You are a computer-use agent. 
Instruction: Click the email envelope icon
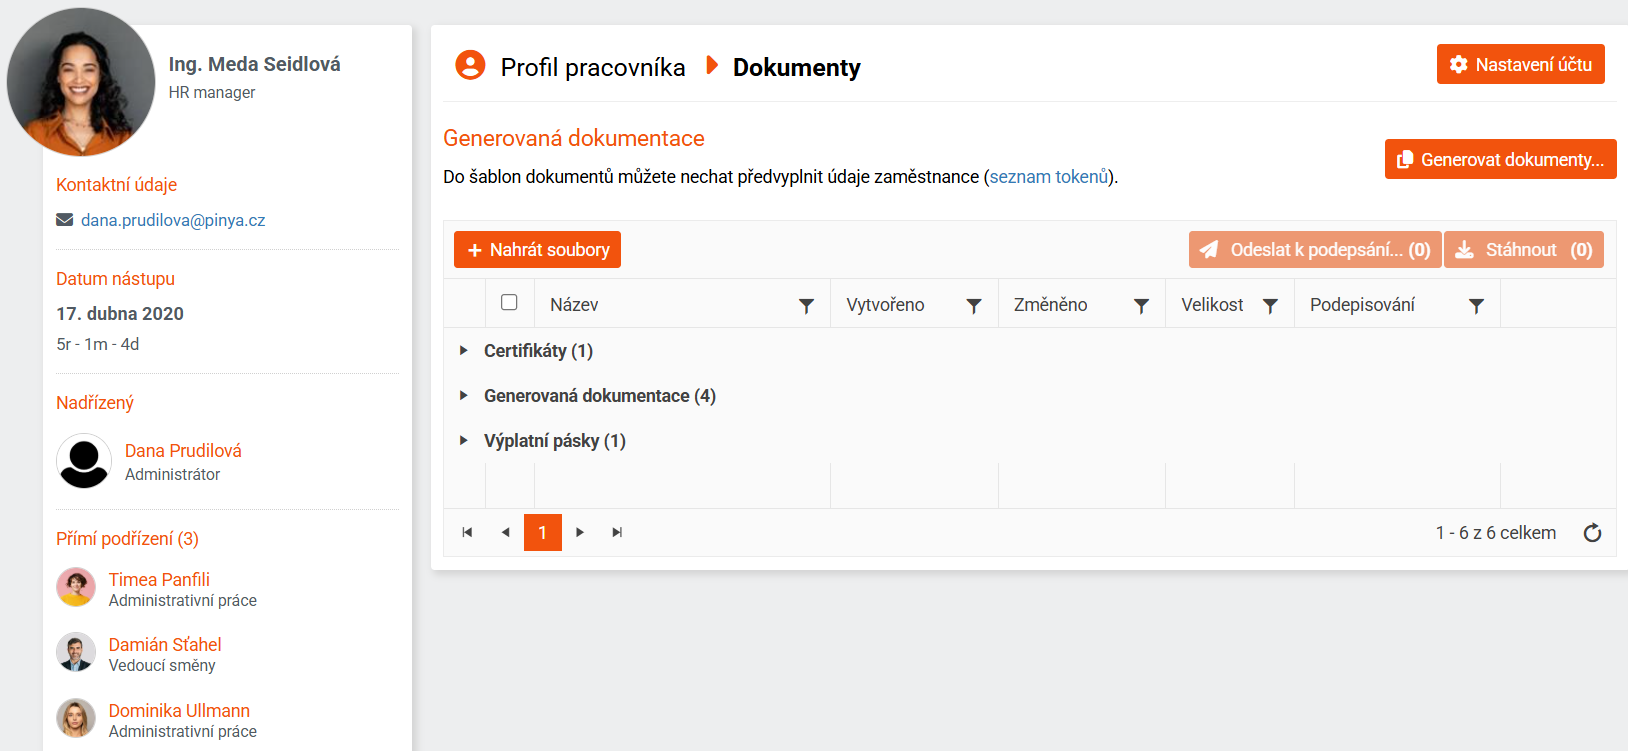pos(65,220)
